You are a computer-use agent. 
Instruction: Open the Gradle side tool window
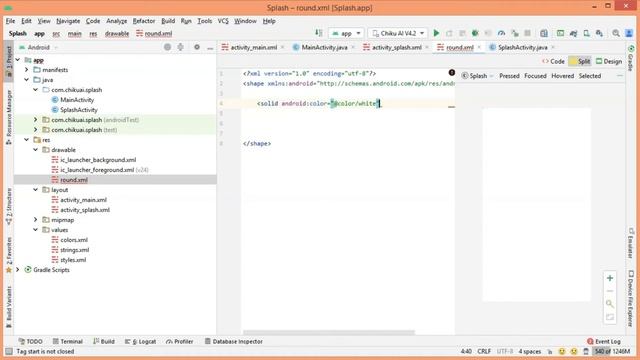pyautogui.click(x=631, y=59)
